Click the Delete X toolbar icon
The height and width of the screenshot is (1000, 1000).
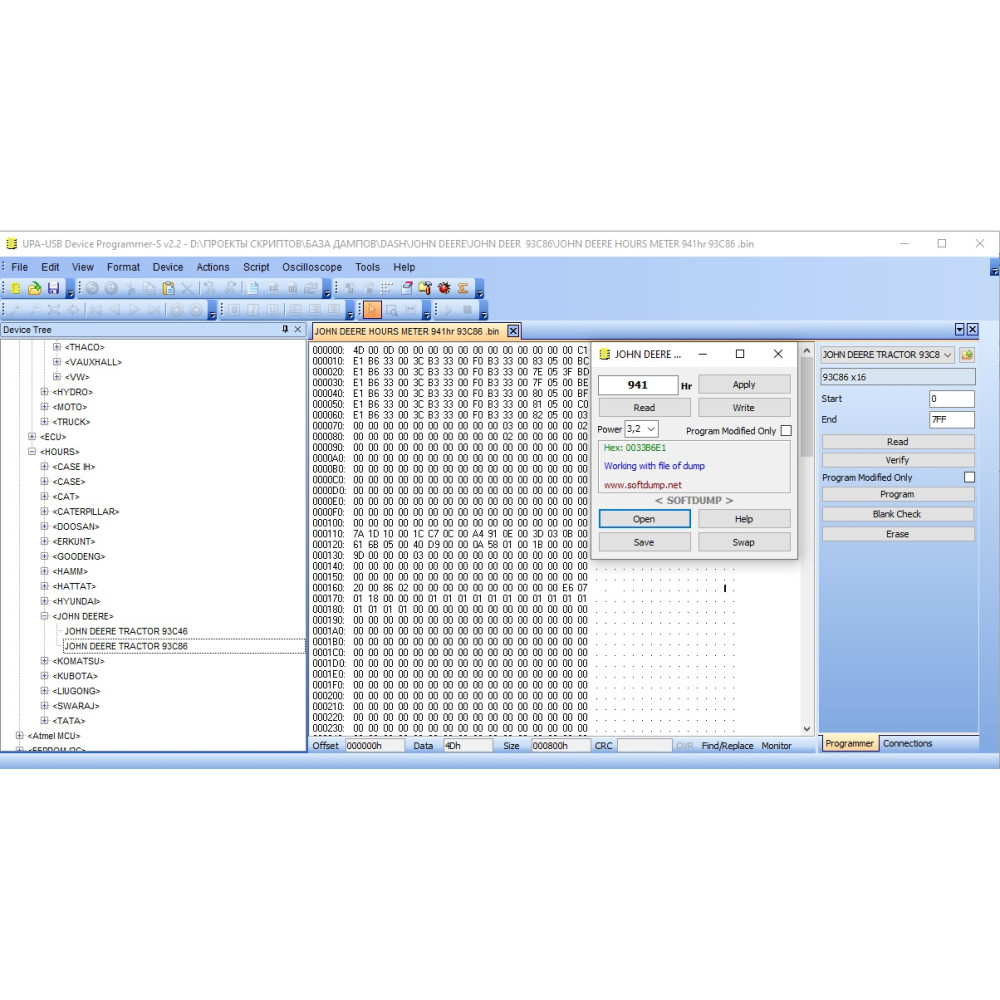tap(187, 288)
